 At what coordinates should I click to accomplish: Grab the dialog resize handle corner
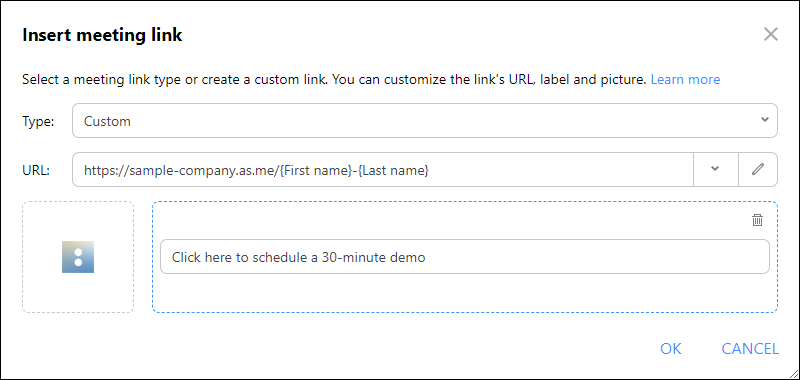pos(793,373)
